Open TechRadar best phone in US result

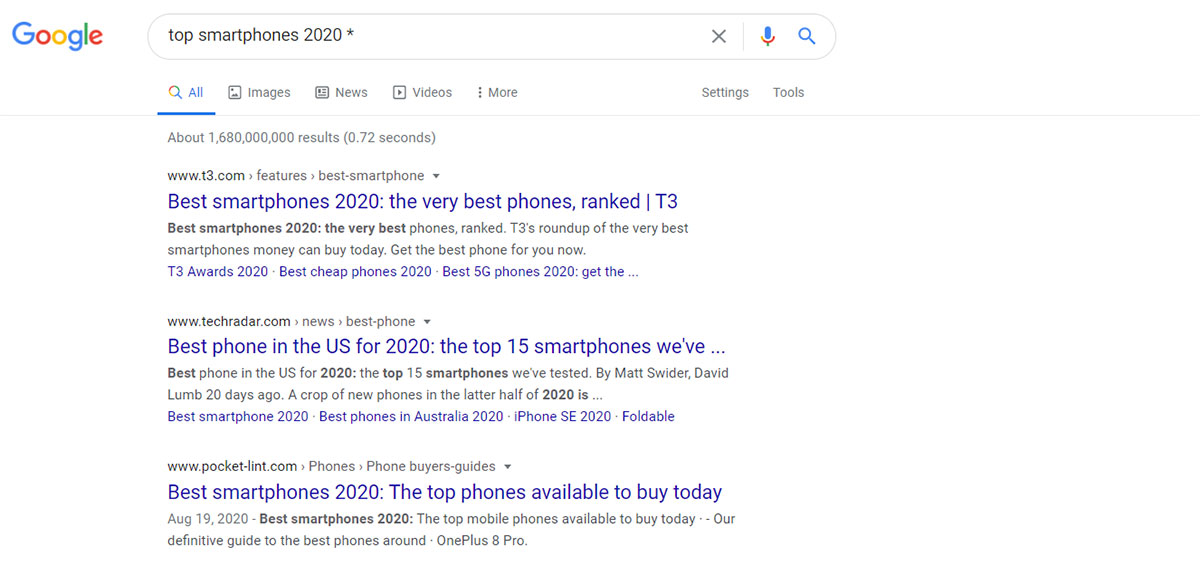pos(446,347)
